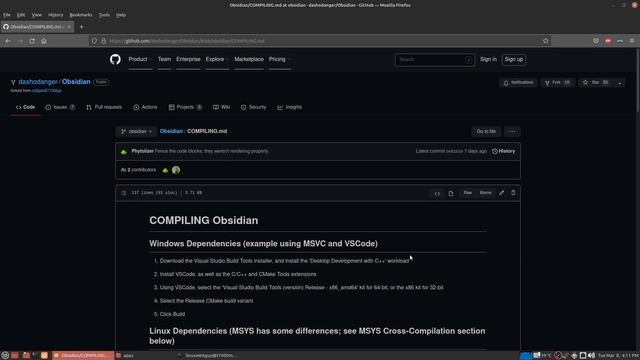Screen dimensions: 640x360
Task: Open Obsidian repository name link
Action: 76,82
